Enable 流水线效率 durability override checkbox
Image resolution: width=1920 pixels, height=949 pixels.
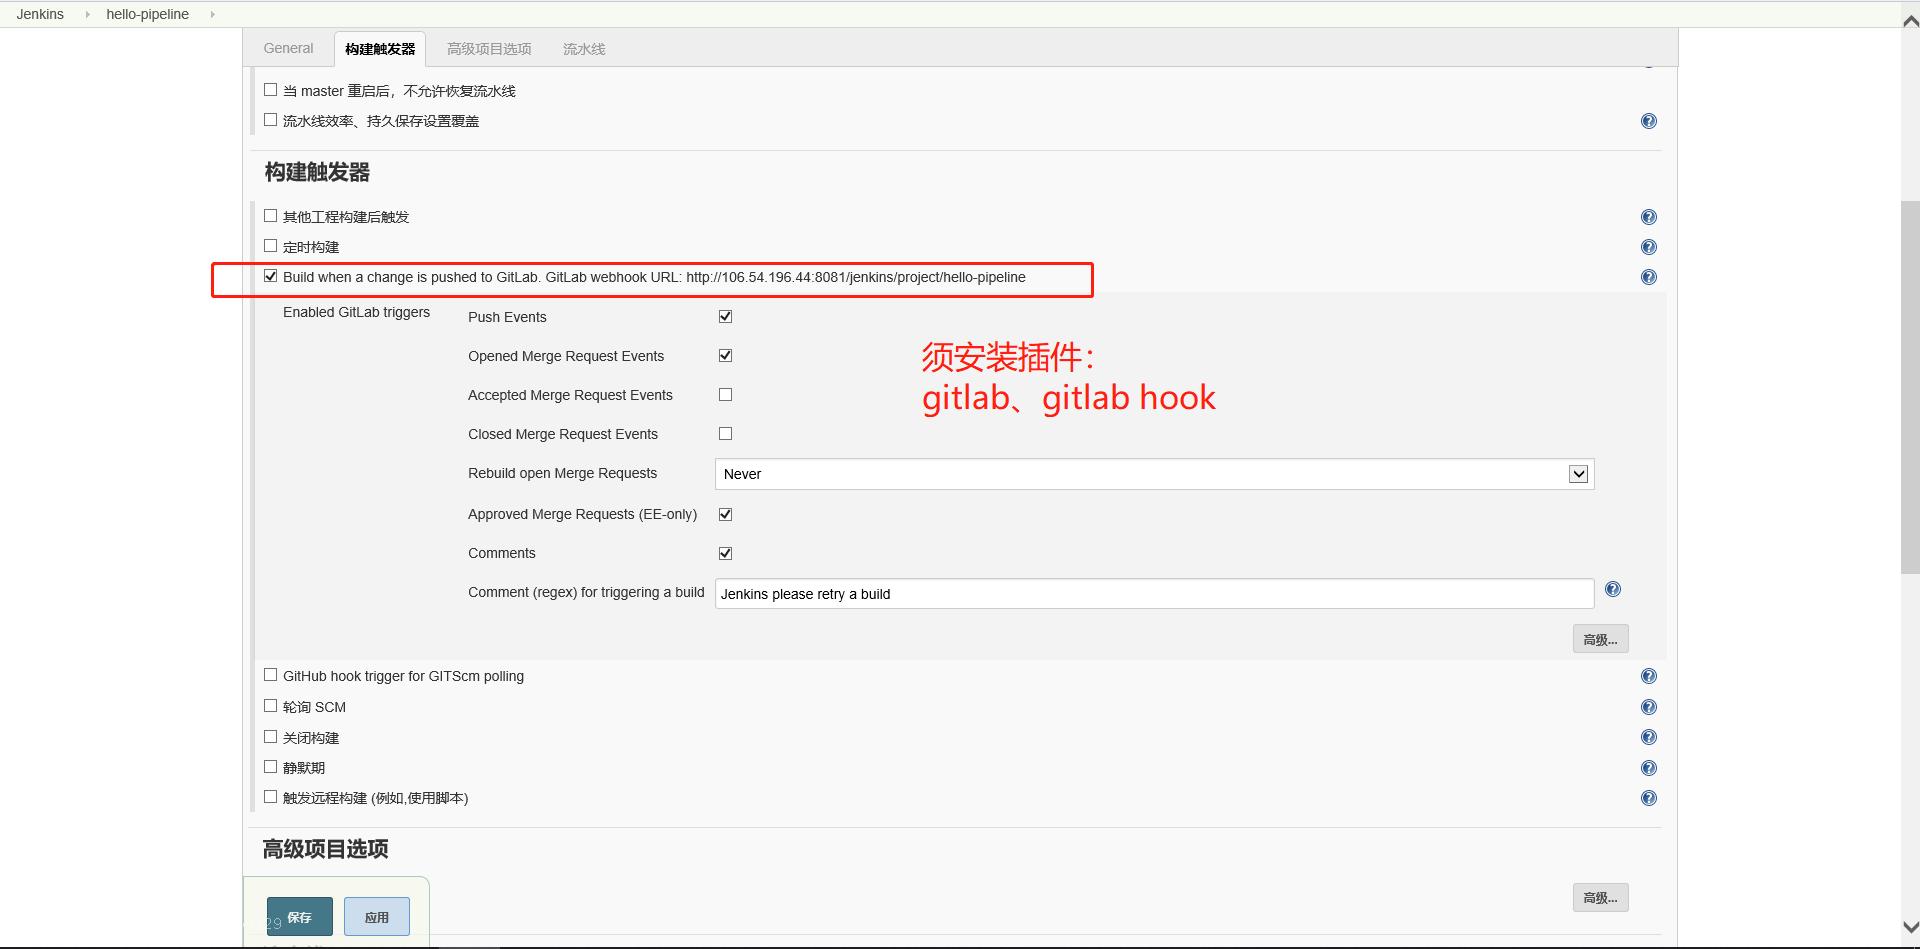(270, 120)
